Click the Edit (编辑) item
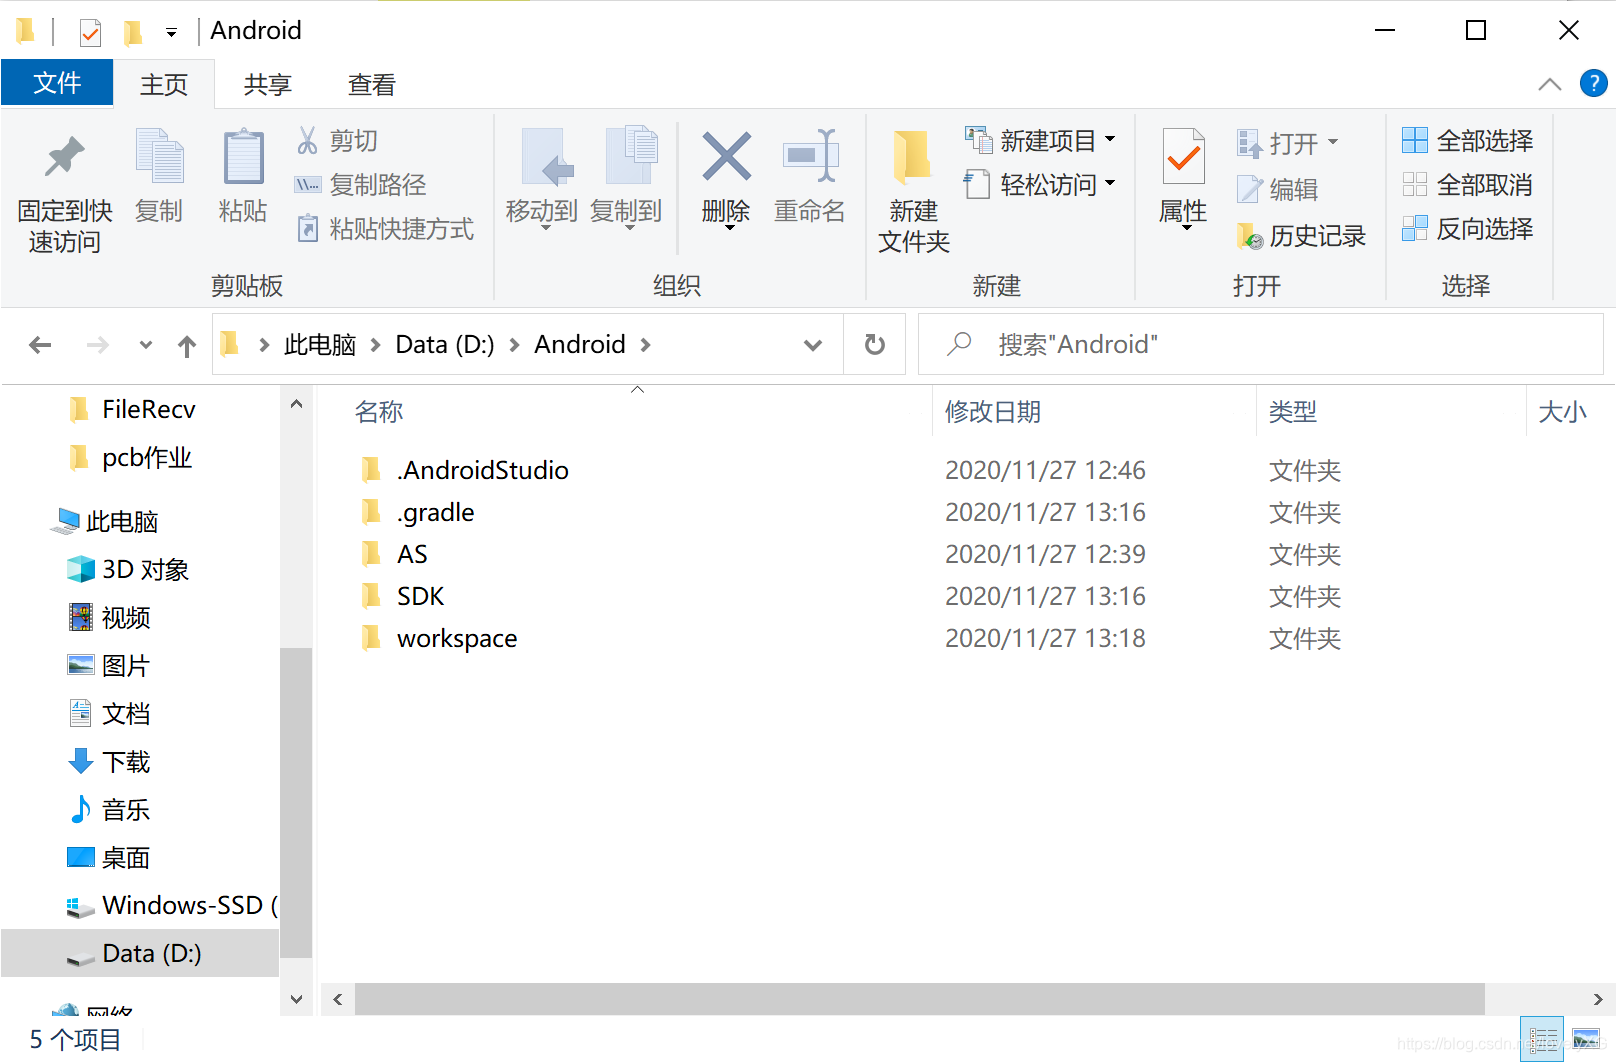1616x1062 pixels. coord(1277,189)
